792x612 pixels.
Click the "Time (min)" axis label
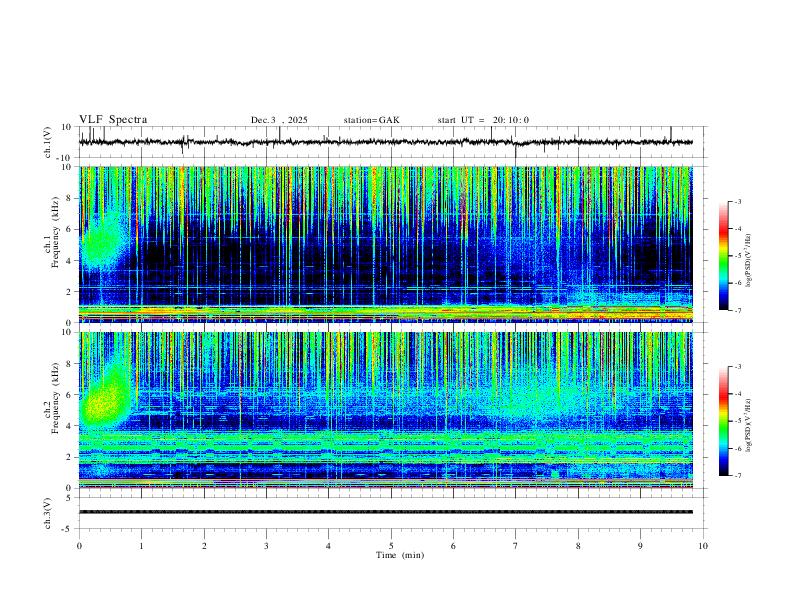[400, 555]
